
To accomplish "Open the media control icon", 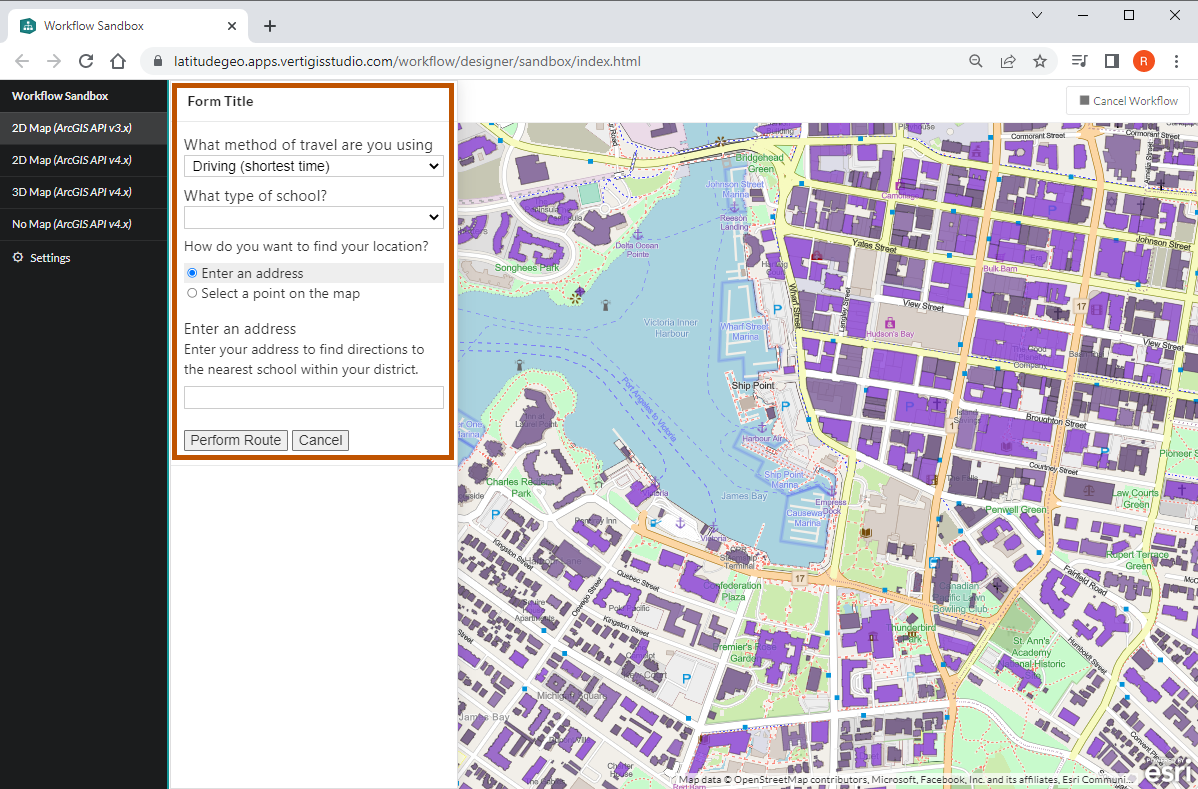I will pyautogui.click(x=1079, y=61).
